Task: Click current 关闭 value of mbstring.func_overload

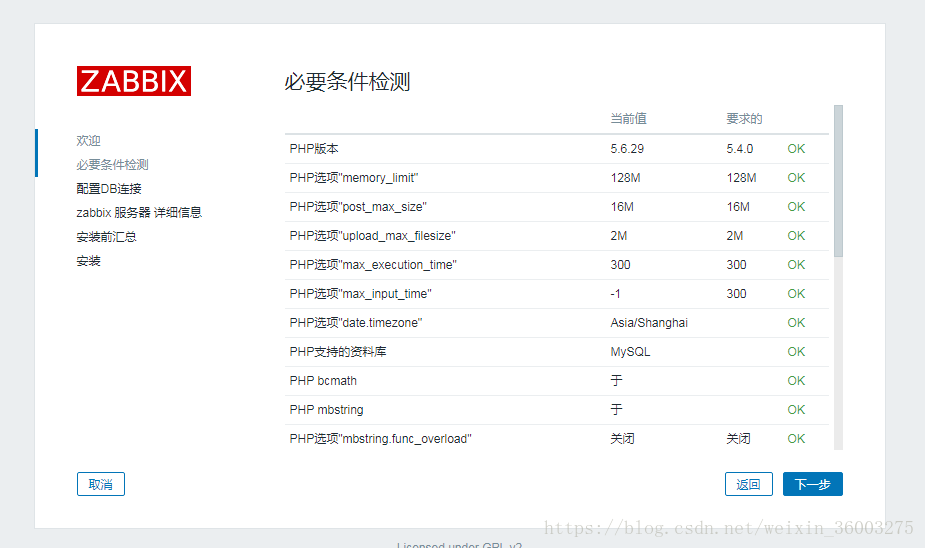Action: [622, 438]
